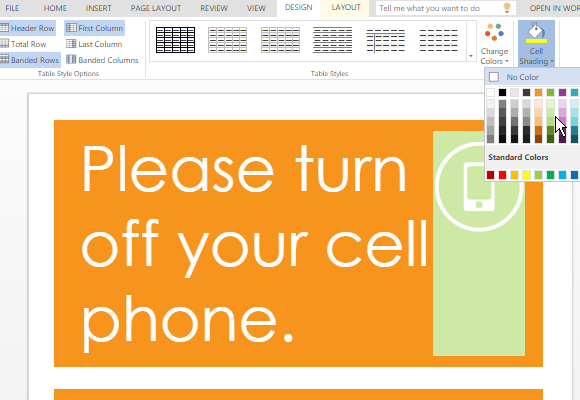Toggle the Last Column option
This screenshot has height=400, width=580.
tap(94, 44)
